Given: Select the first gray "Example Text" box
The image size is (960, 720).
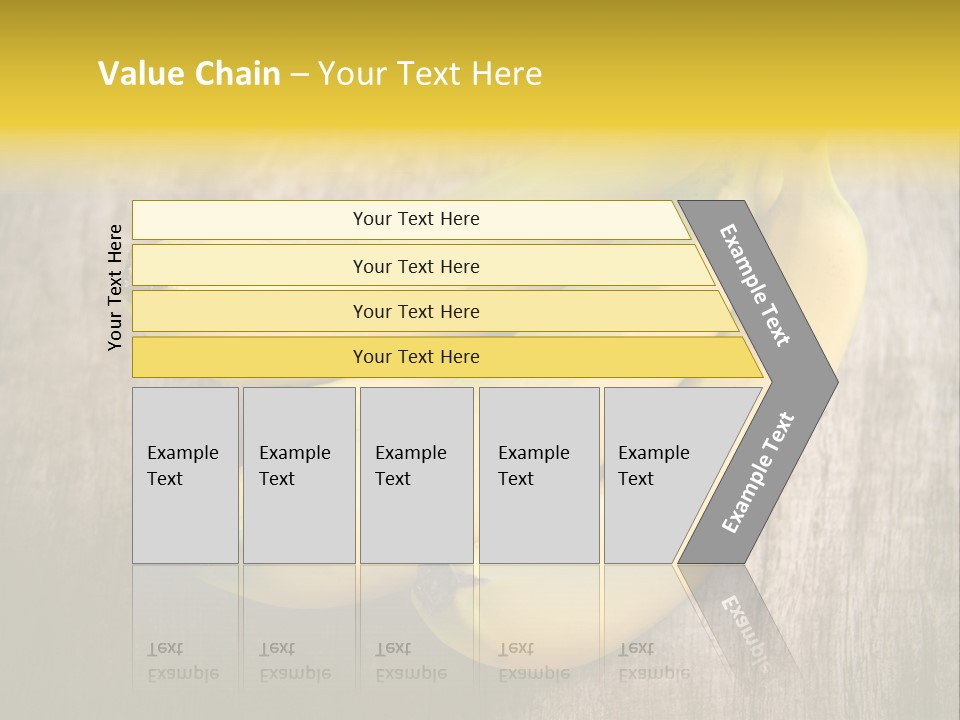Looking at the screenshot, I should (x=185, y=475).
